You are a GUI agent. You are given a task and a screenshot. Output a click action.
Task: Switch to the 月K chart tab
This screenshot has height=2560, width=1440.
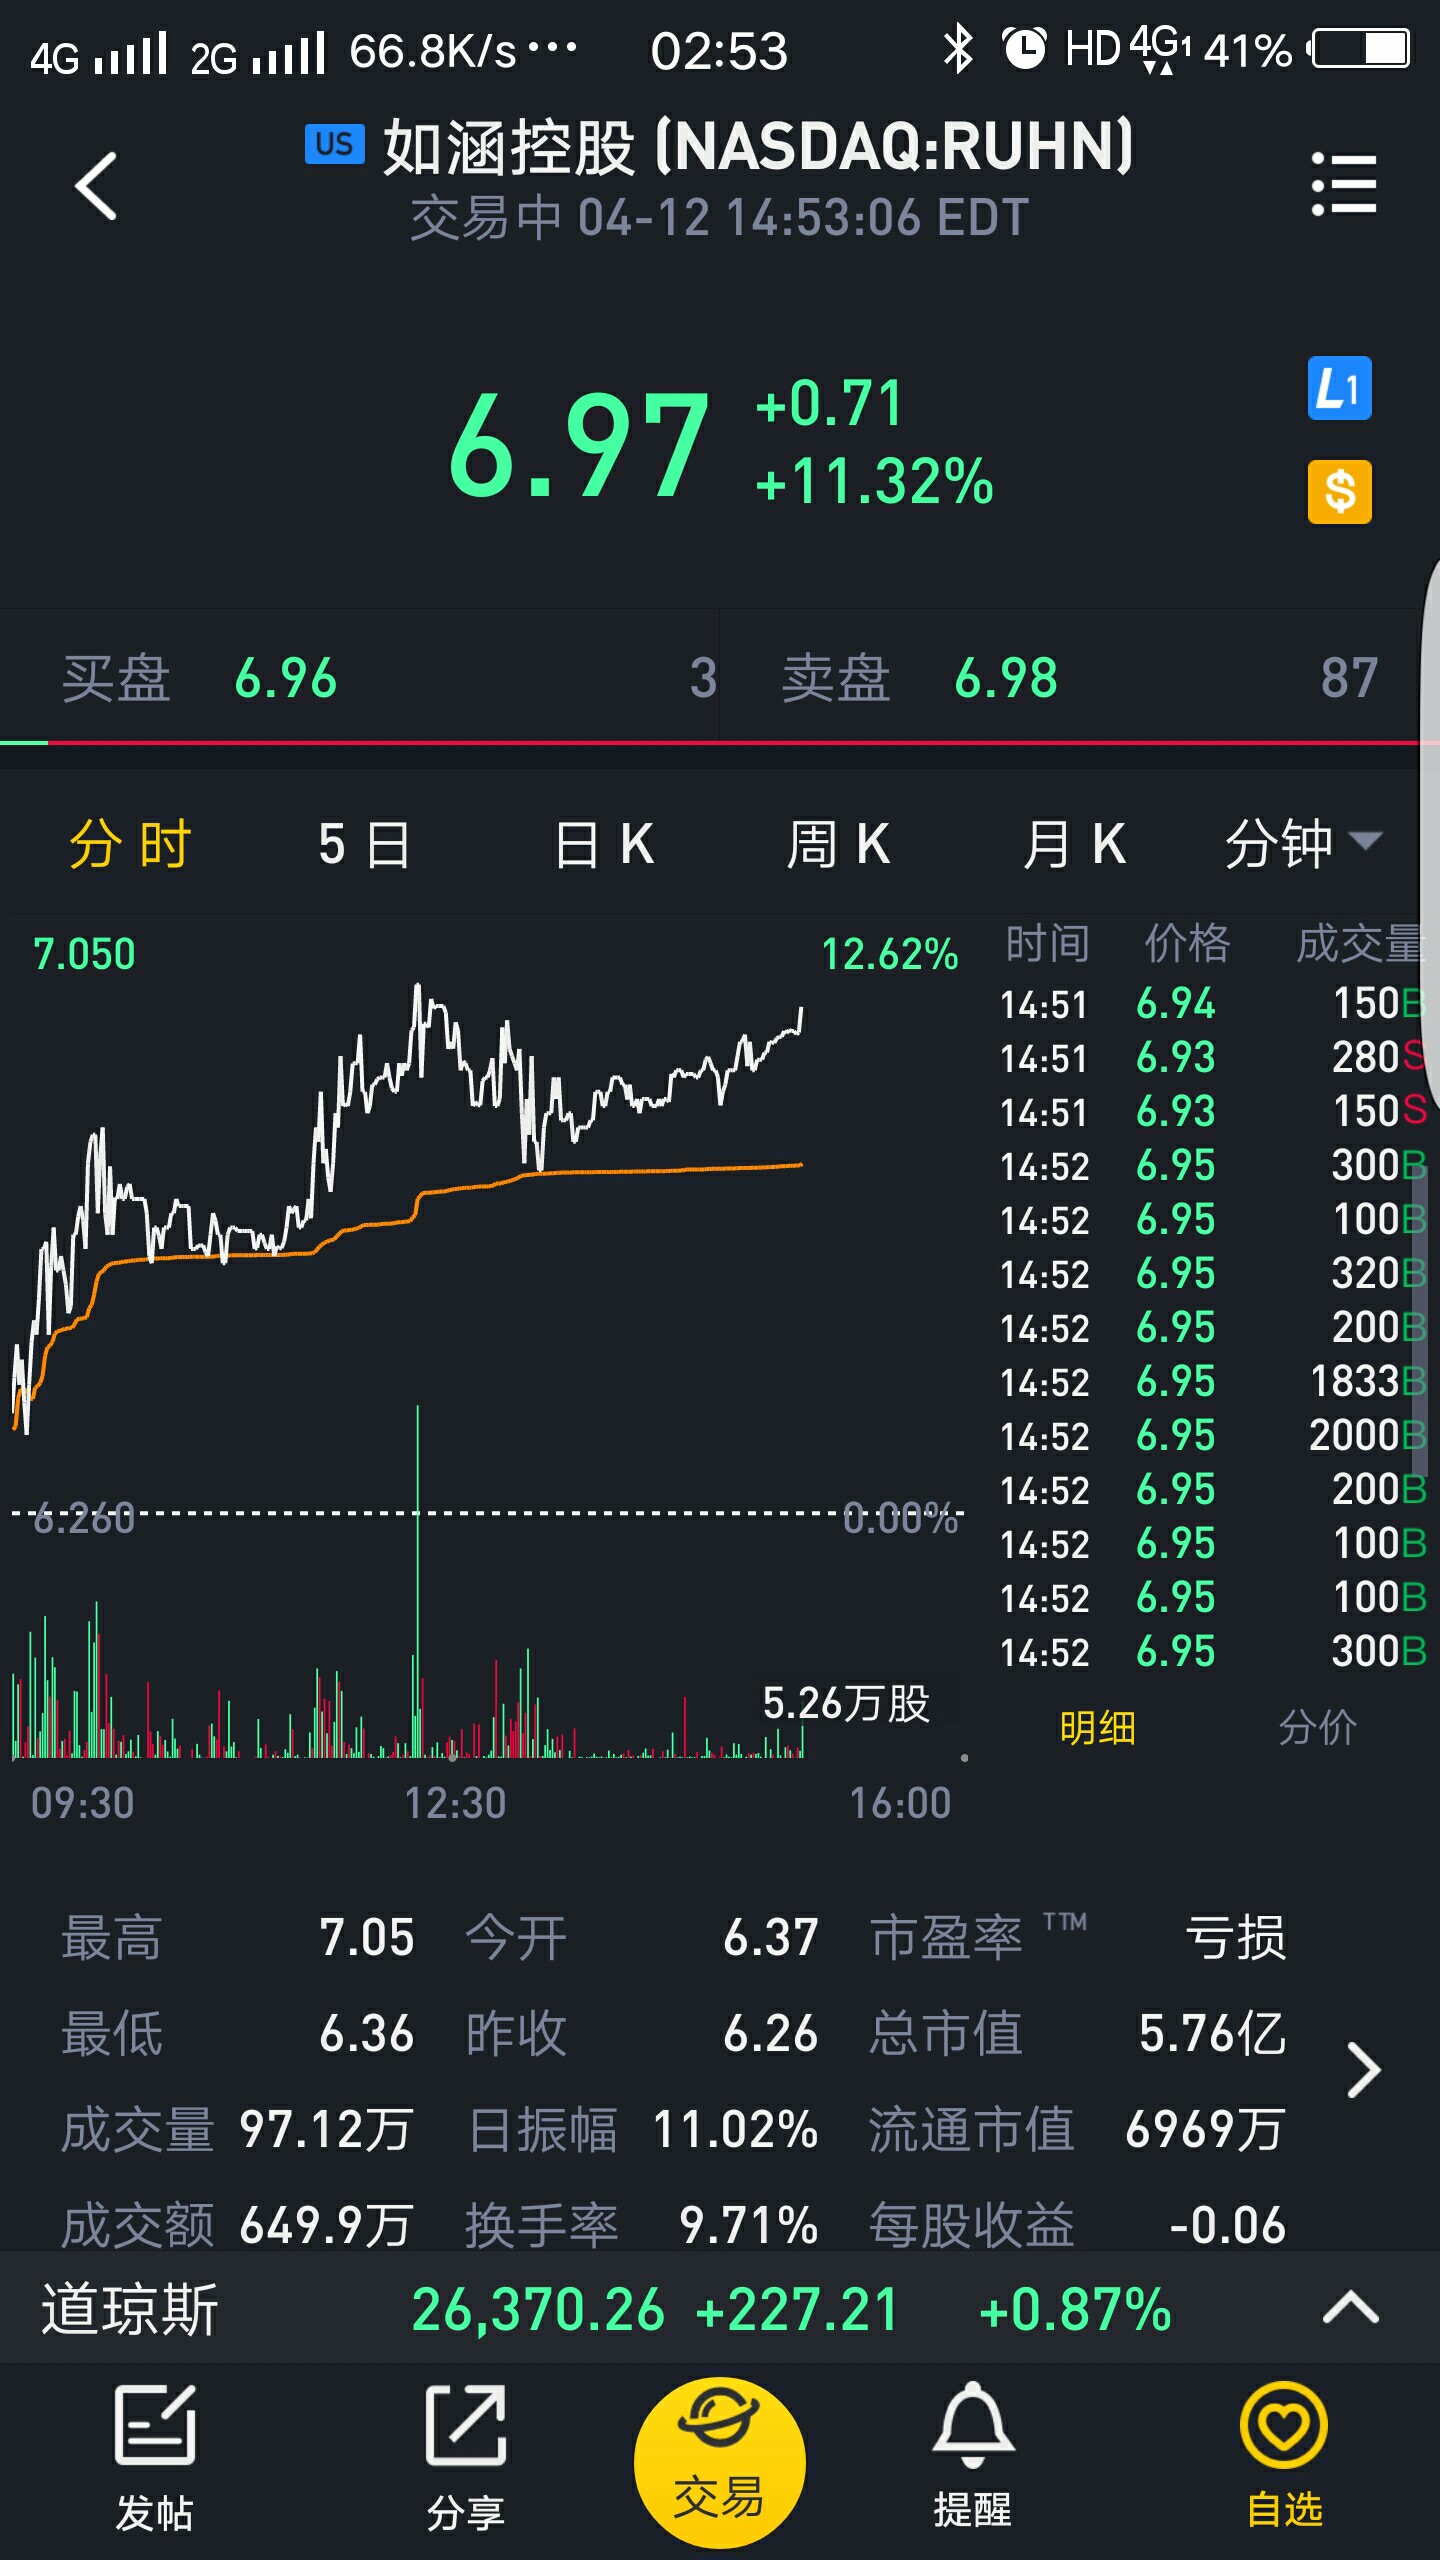coord(1074,844)
